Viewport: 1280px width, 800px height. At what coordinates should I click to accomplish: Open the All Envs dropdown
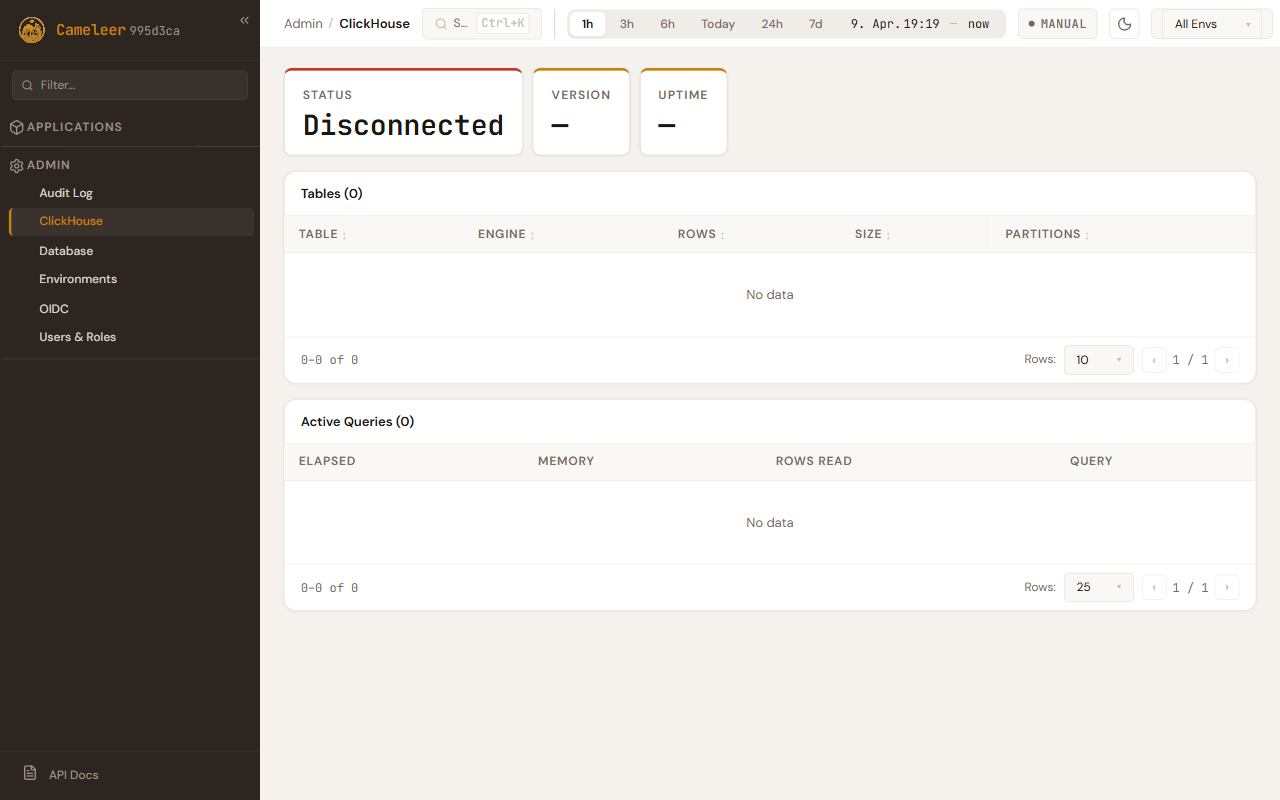pyautogui.click(x=1211, y=24)
